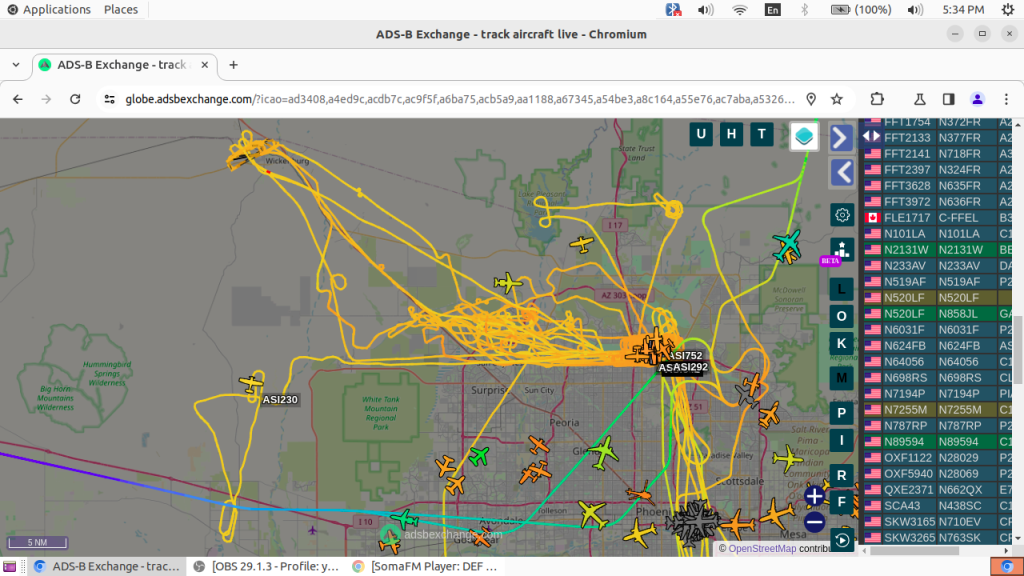This screenshot has width=1024, height=576.
Task: Click the browser back arrow
Action: [x=18, y=99]
